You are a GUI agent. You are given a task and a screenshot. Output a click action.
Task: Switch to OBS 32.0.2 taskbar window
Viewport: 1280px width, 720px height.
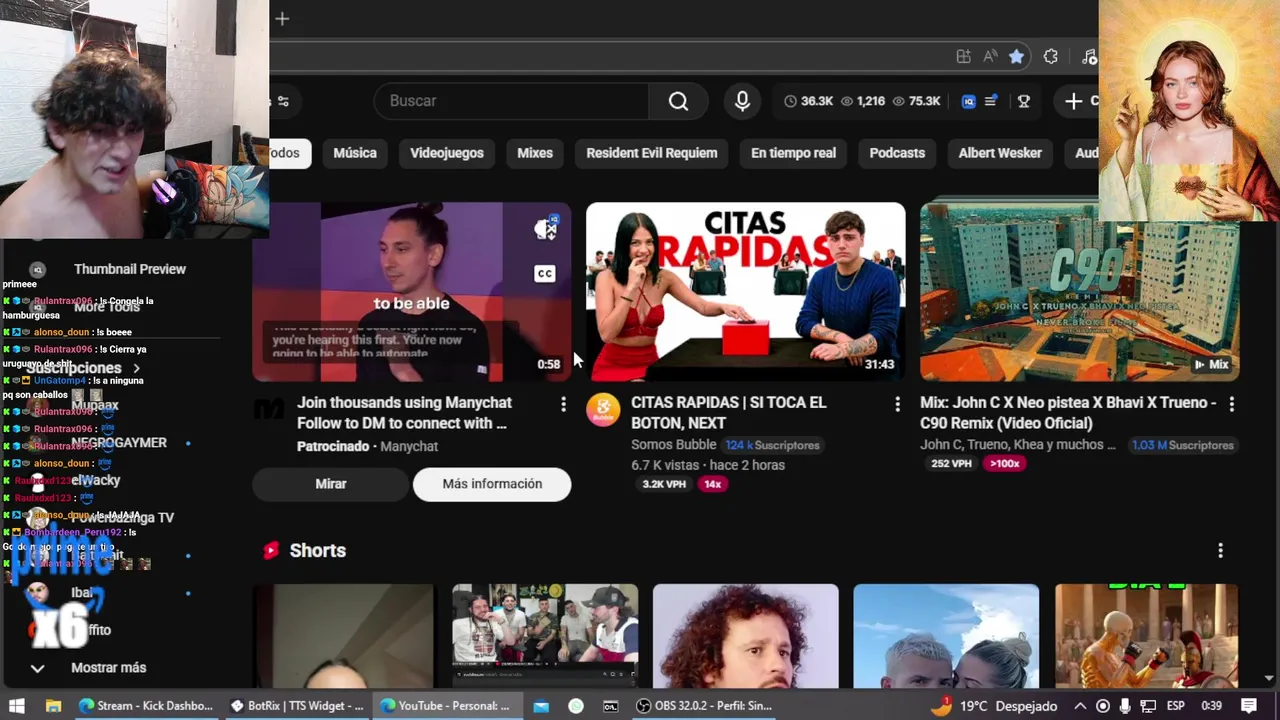704,706
